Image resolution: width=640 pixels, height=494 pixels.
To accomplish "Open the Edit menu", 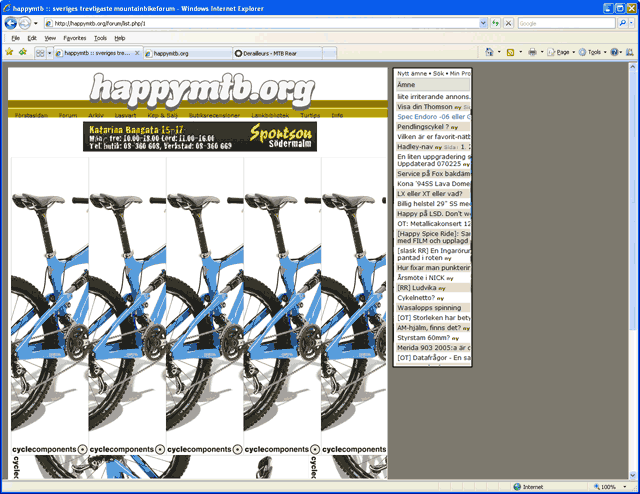I will click(32, 38).
